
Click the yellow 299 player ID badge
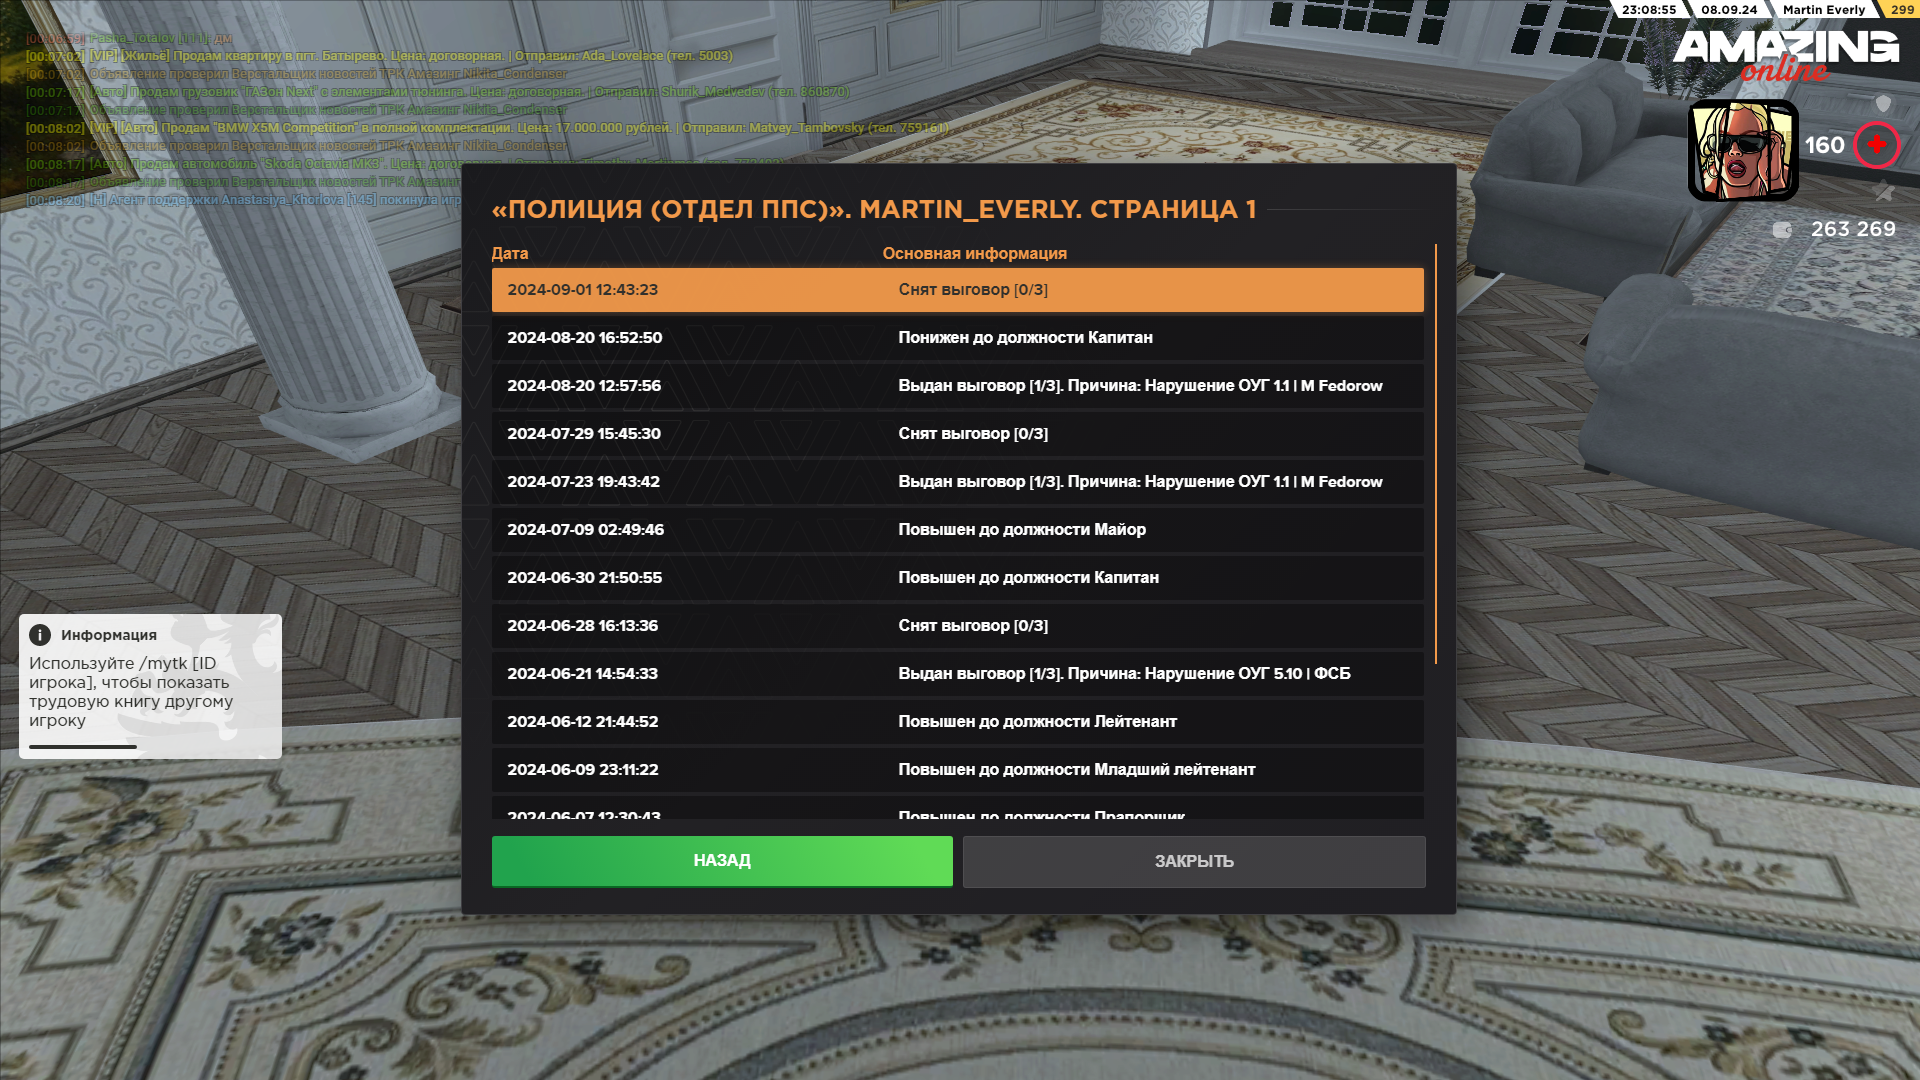[x=1901, y=9]
